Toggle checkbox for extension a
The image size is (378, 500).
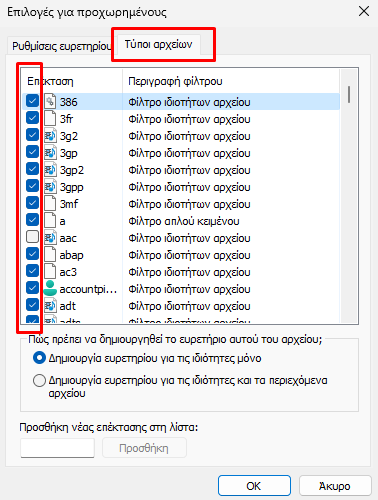coord(32,220)
